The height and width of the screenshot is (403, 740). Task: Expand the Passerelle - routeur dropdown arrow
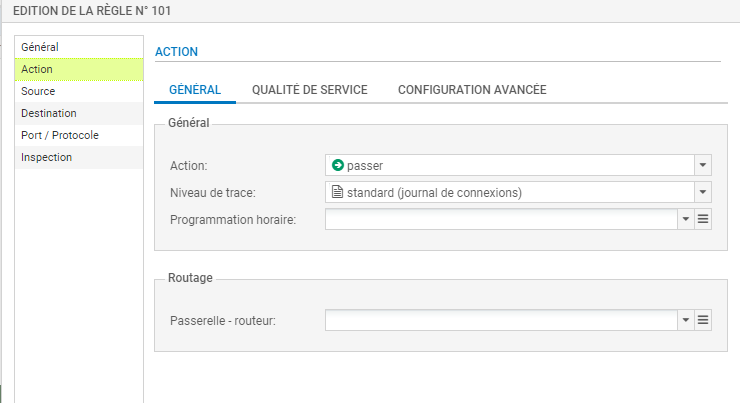686,320
